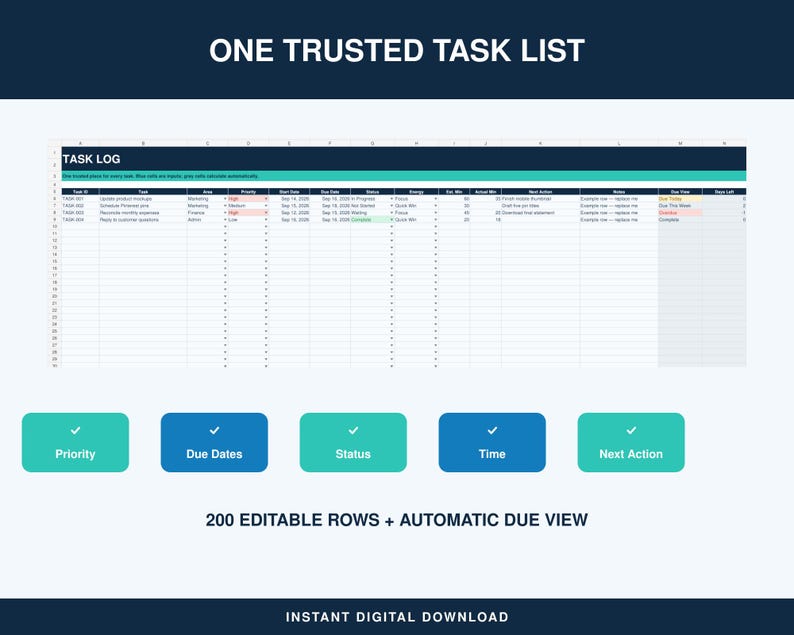The height and width of the screenshot is (635, 794).
Task: Select the 'Finish mobile thumbnail' next action cell
Action: [540, 199]
